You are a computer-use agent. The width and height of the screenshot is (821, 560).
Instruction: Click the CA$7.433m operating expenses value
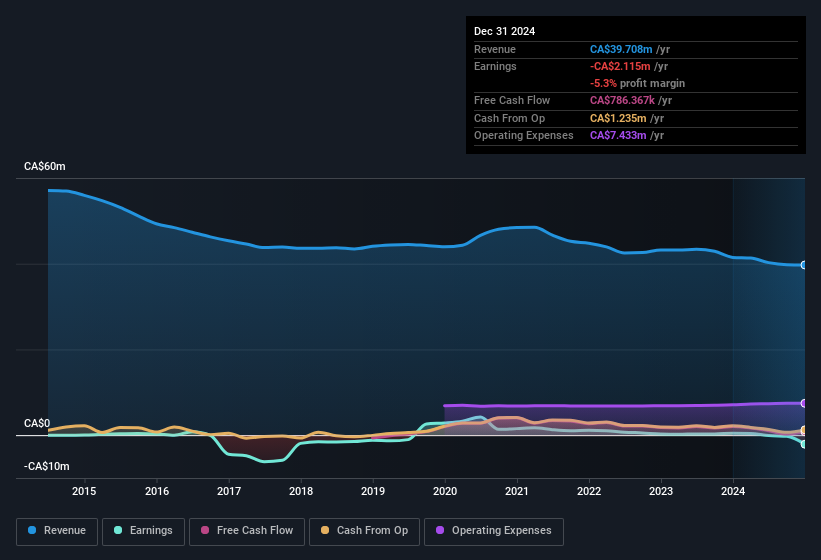click(x=618, y=135)
